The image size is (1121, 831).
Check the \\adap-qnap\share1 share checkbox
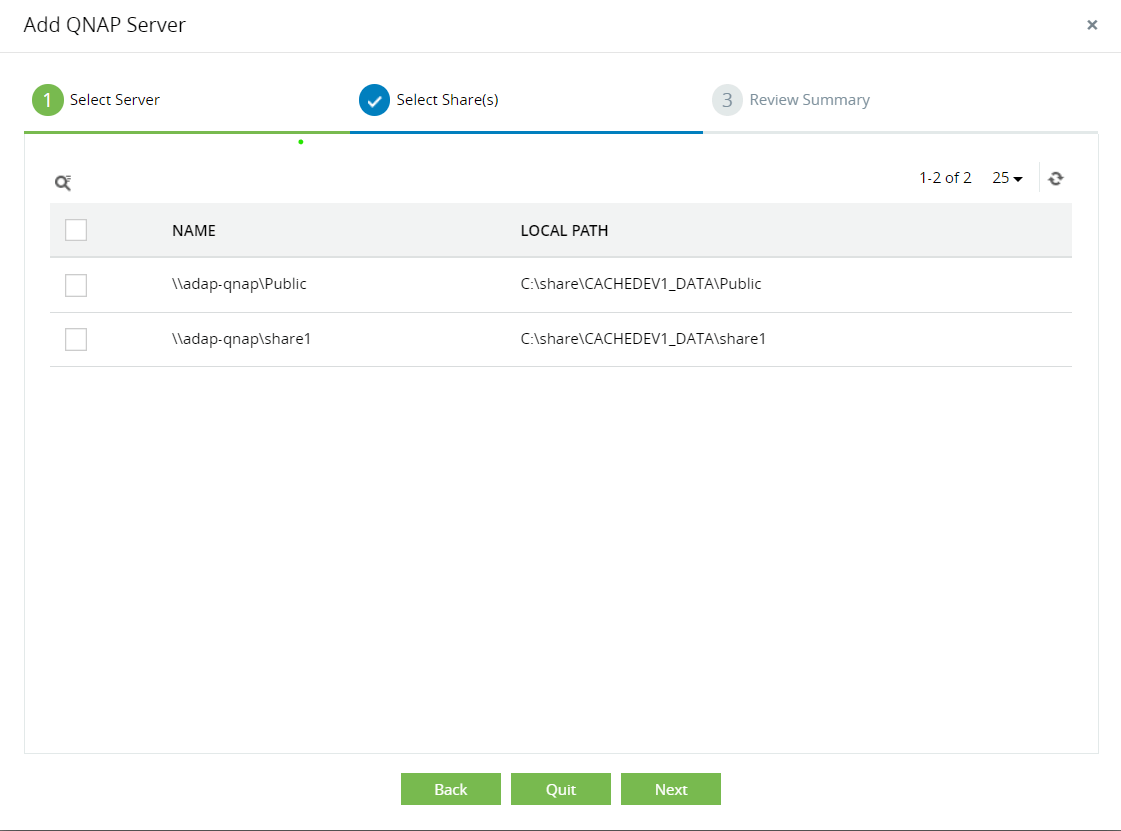(76, 339)
